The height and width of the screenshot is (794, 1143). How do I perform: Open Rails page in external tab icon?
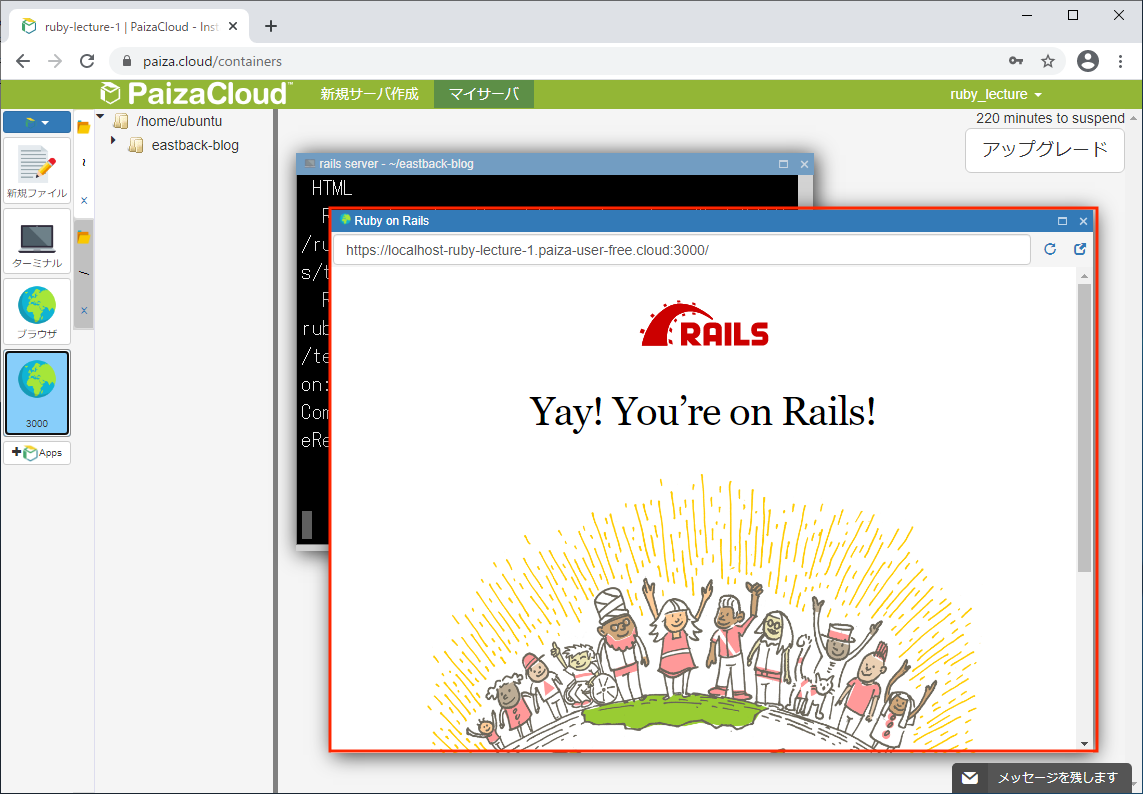(x=1080, y=249)
